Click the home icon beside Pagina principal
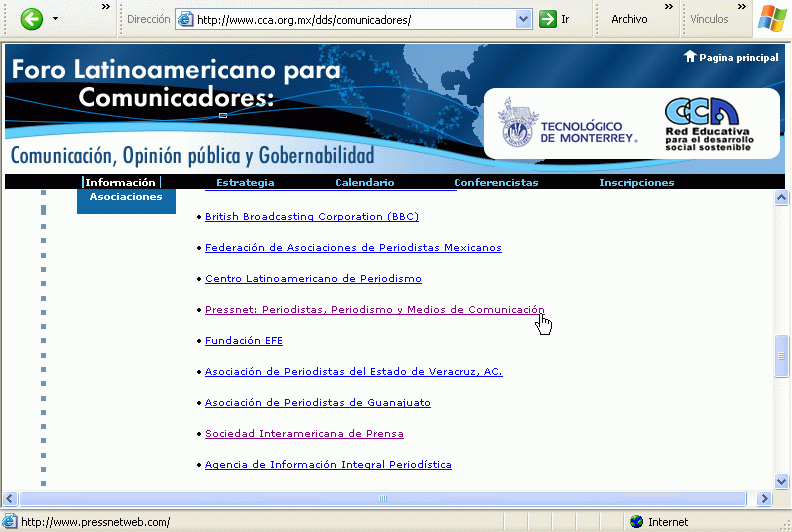 (x=690, y=57)
